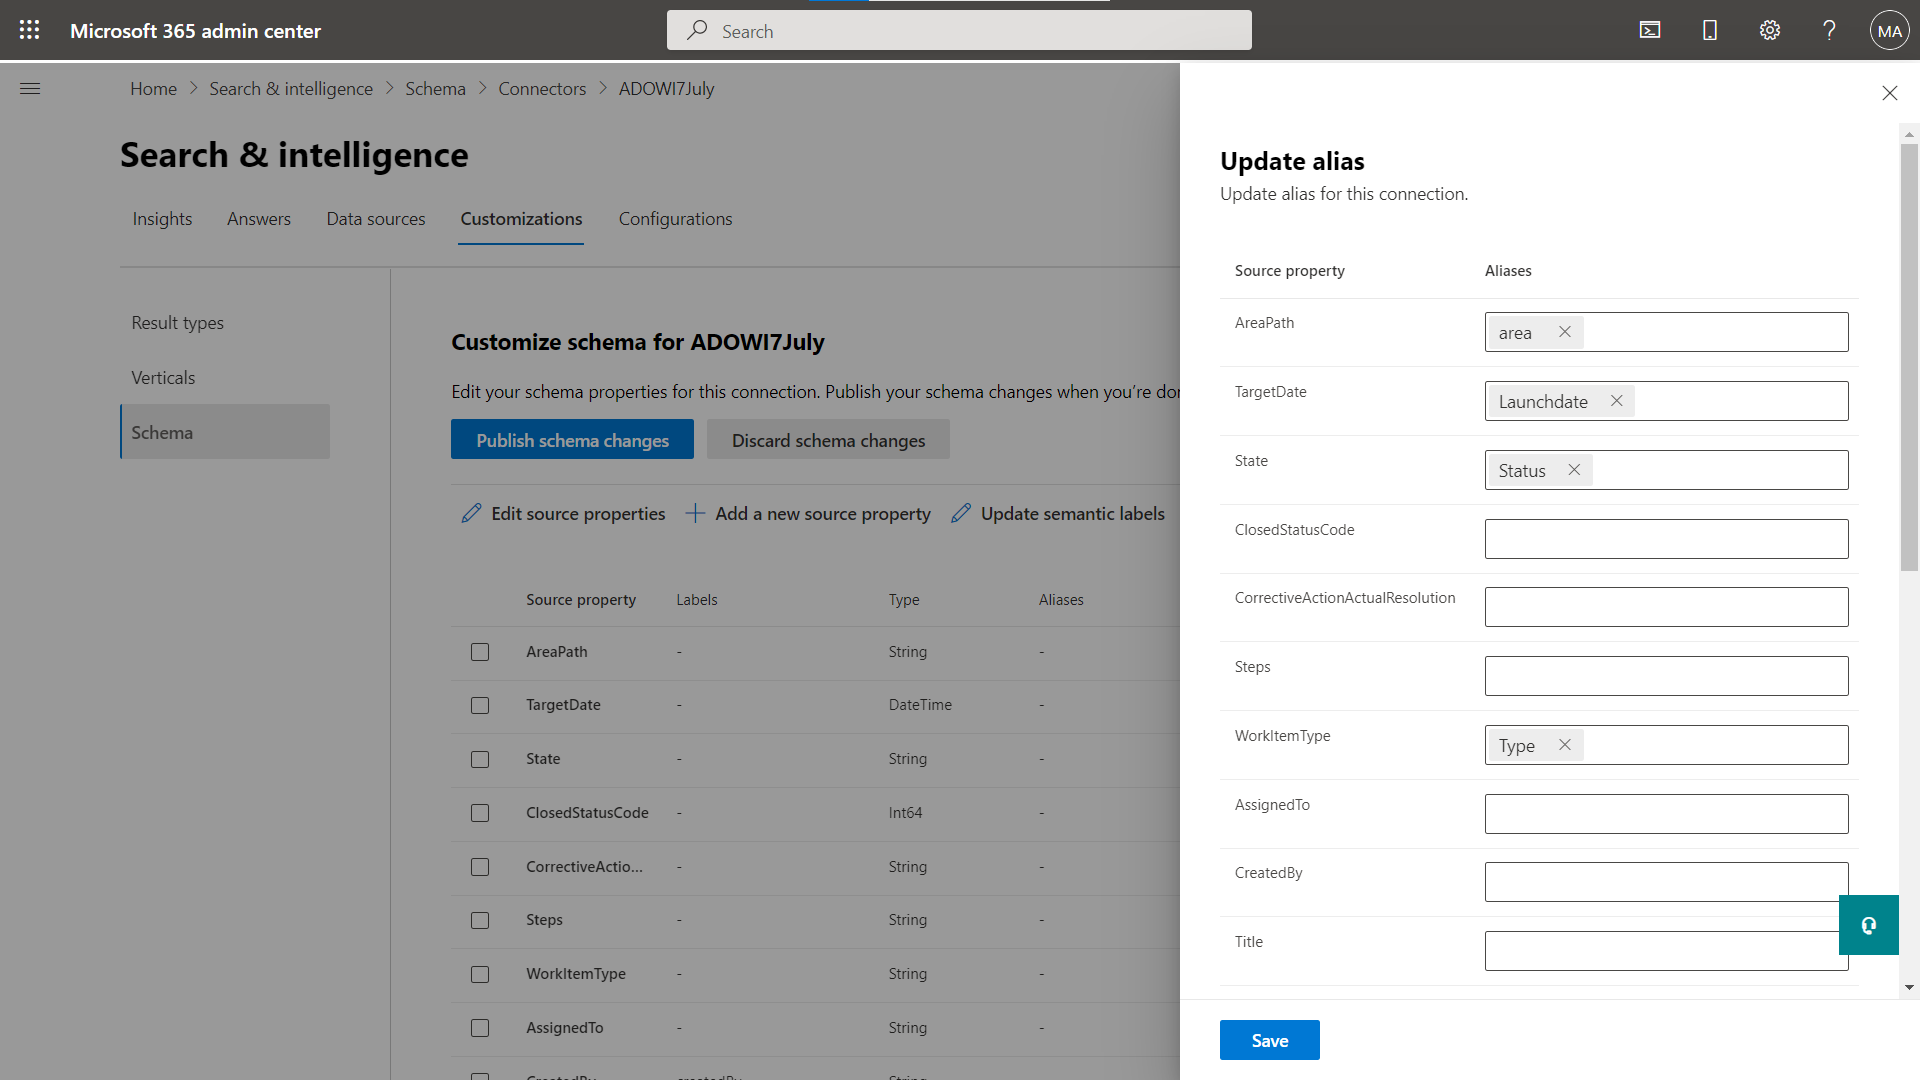Click the Edit source properties icon
This screenshot has width=1920, height=1080.
pyautogui.click(x=472, y=513)
